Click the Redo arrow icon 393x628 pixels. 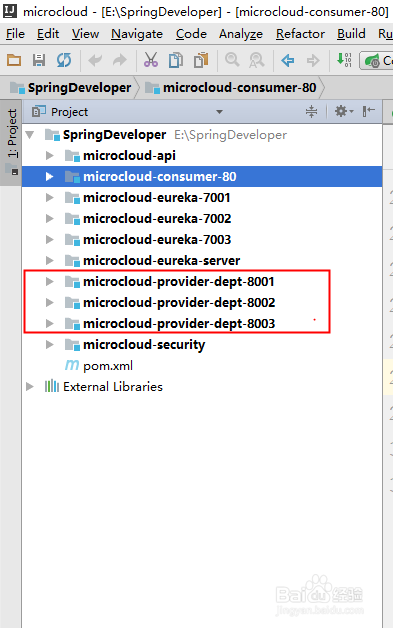(x=119, y=60)
